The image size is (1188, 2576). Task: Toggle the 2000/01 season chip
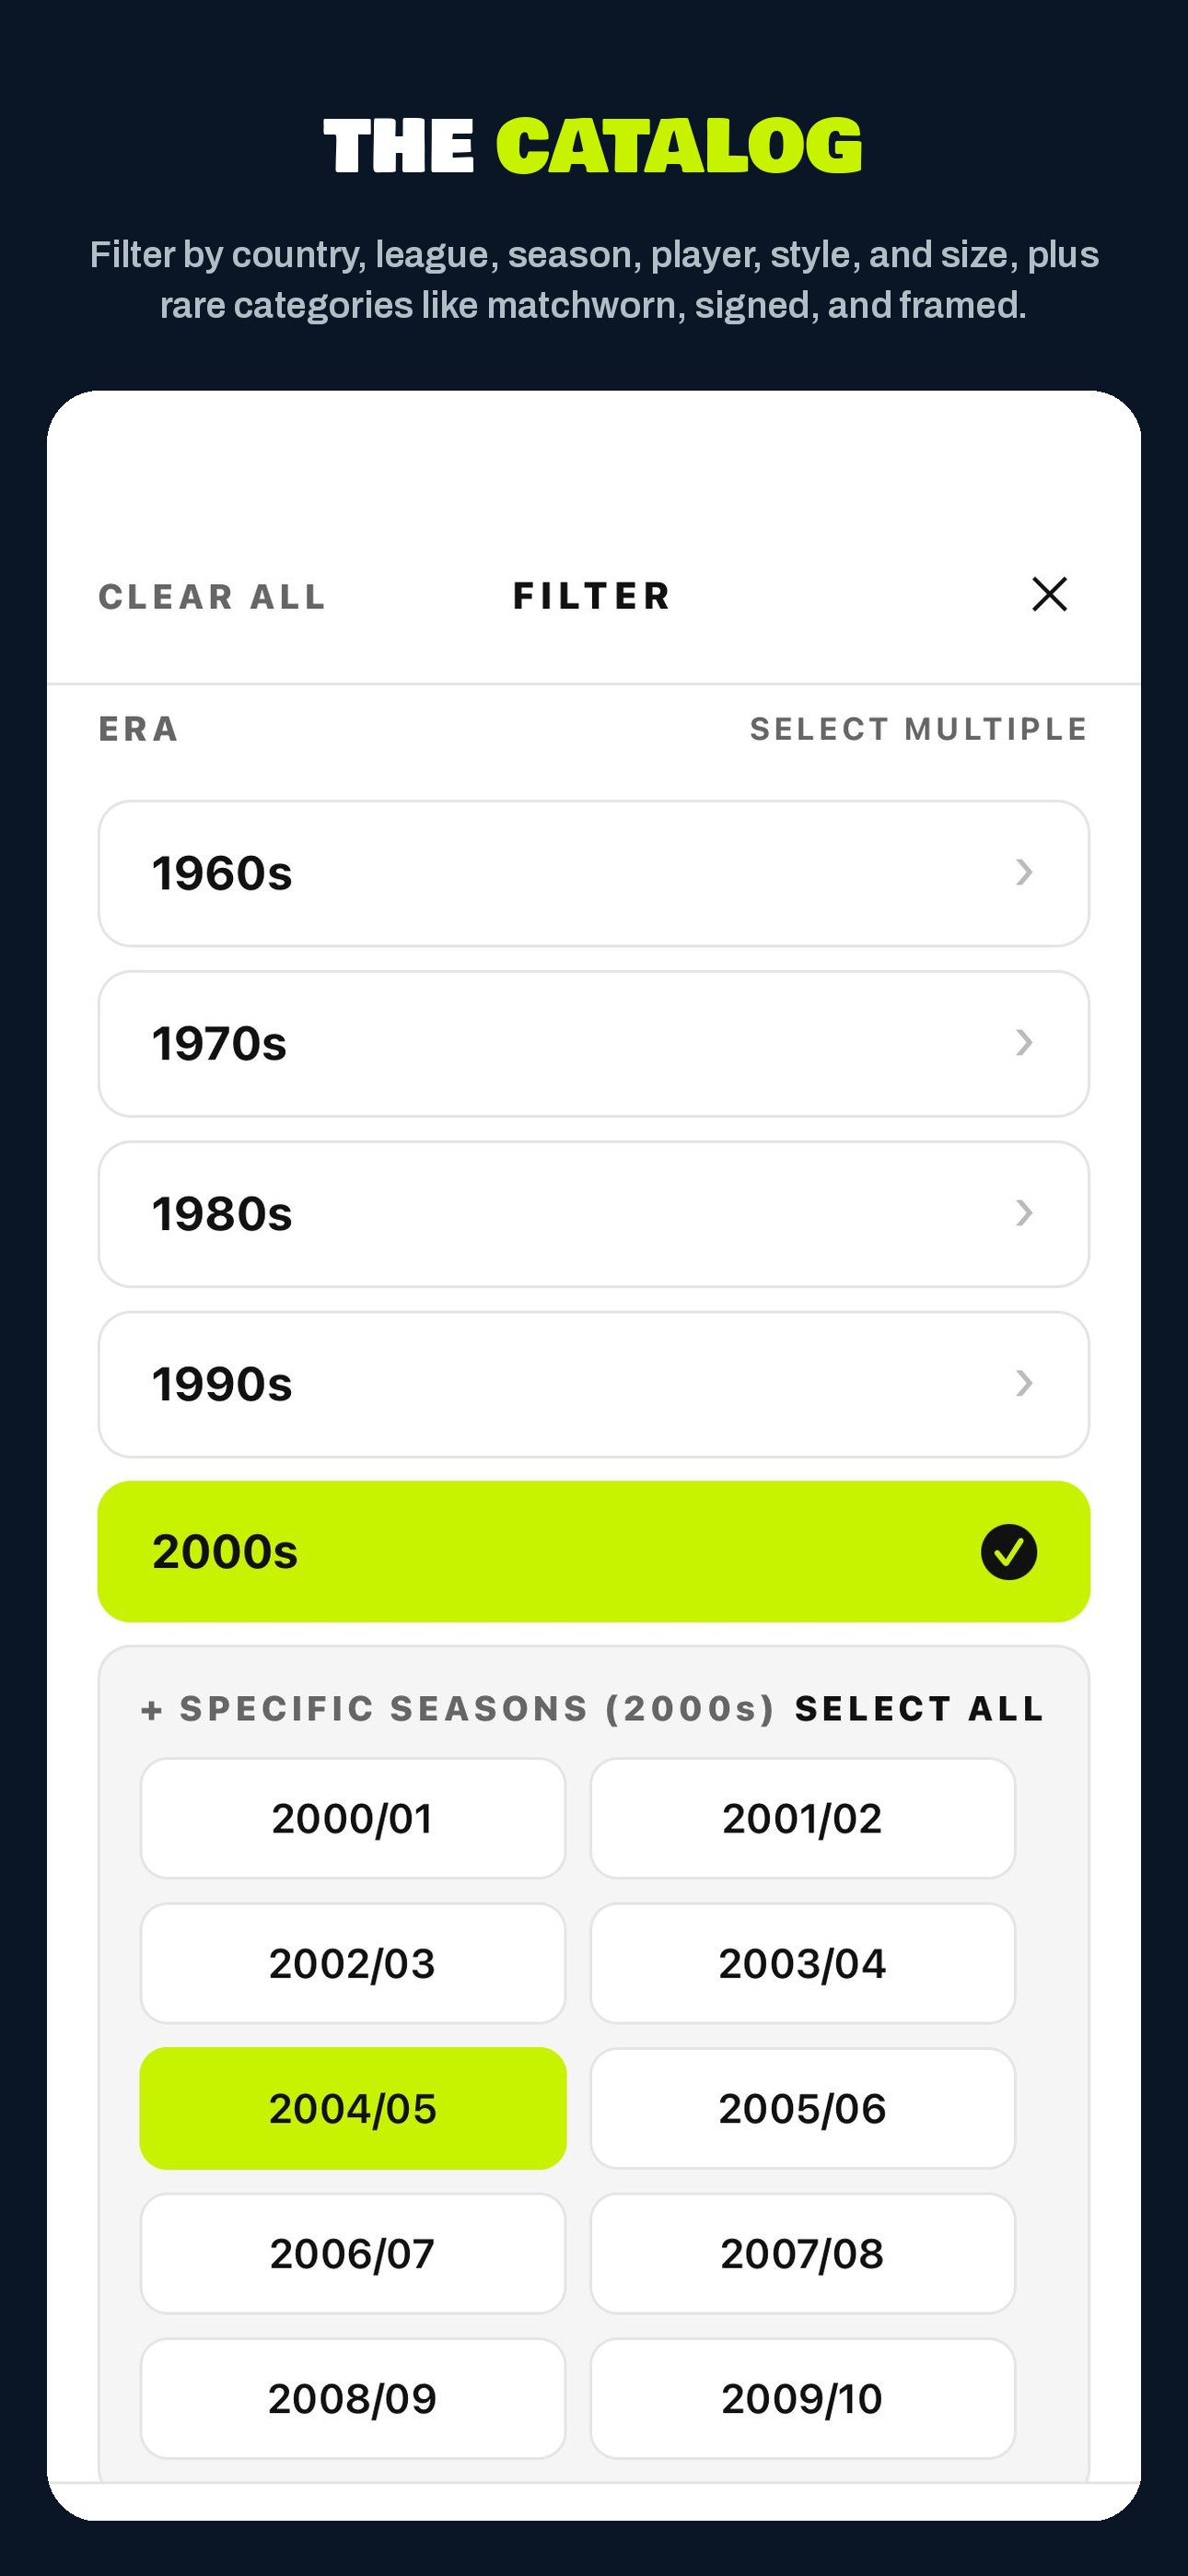point(353,1818)
